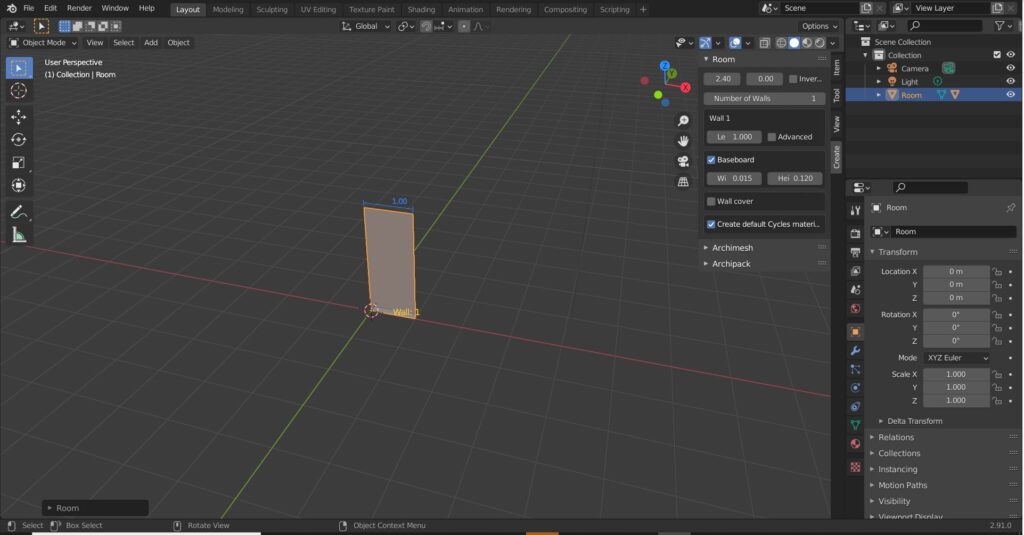1024x535 pixels.
Task: Enable the Wall cover checkbox
Action: click(711, 202)
